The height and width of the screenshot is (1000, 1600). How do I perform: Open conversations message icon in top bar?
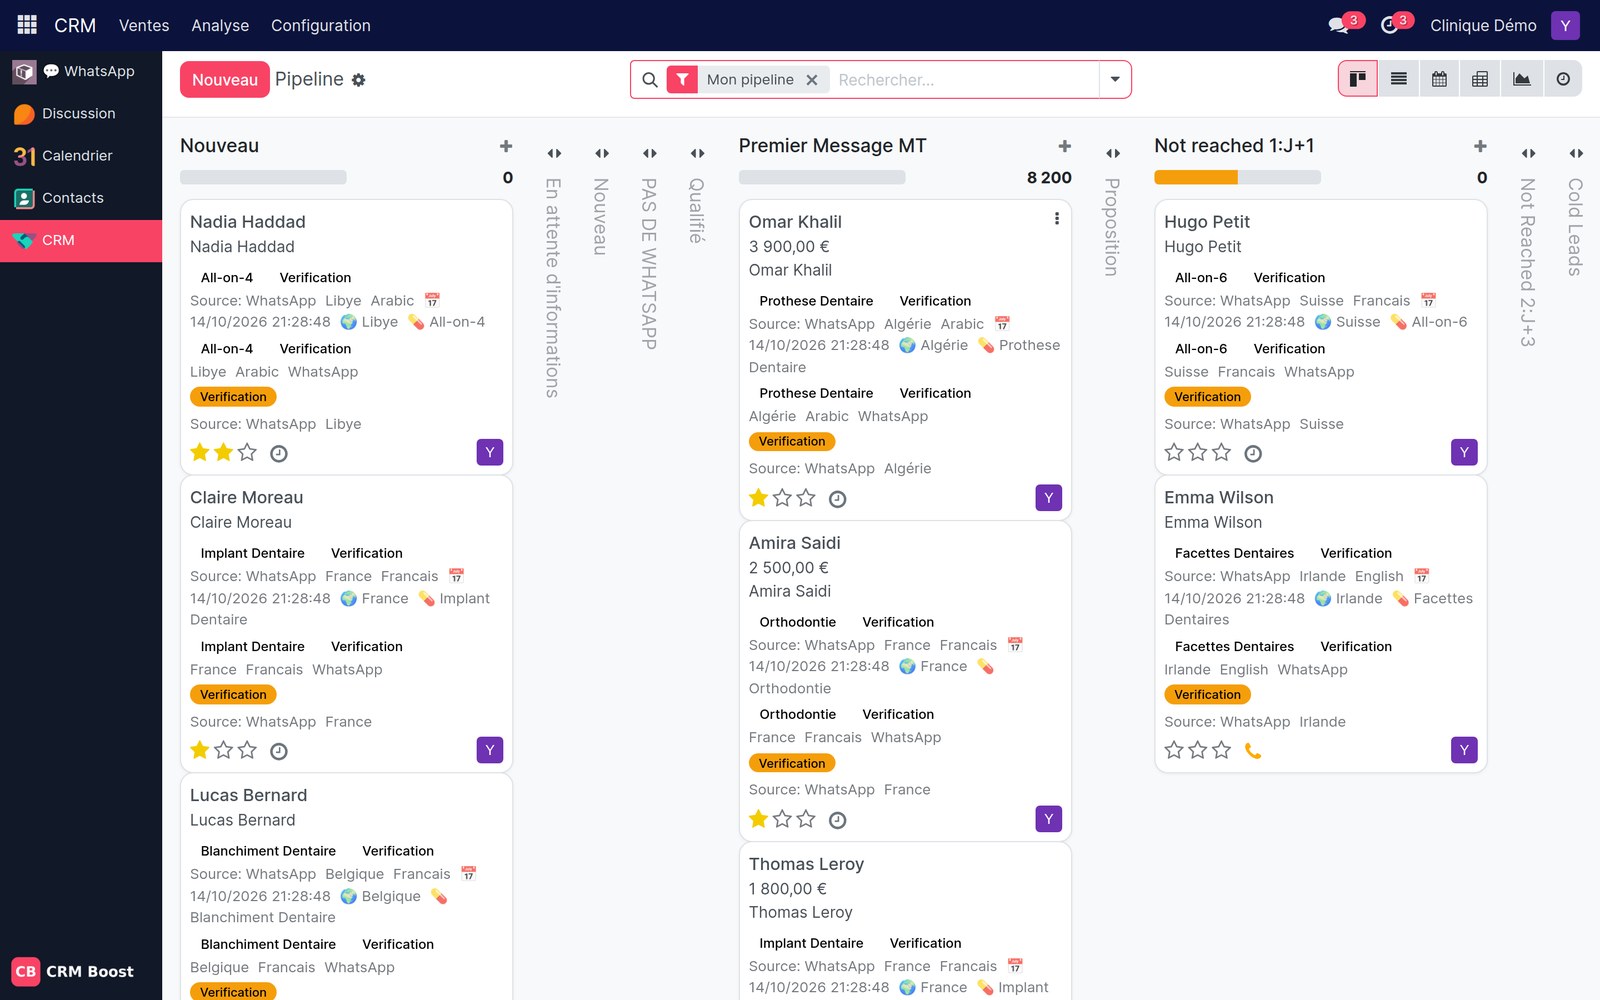(1338, 25)
